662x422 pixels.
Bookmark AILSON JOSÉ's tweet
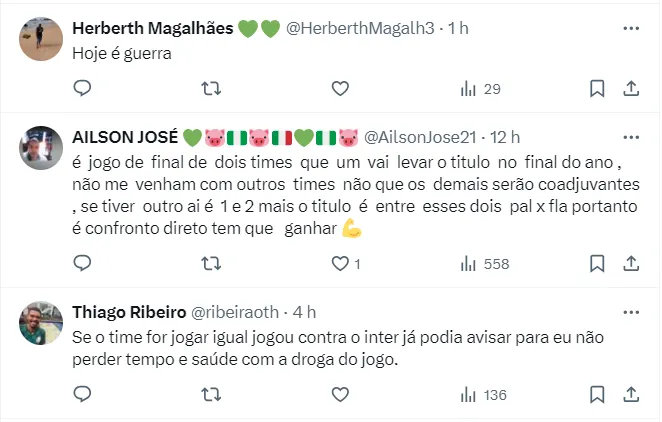(597, 264)
